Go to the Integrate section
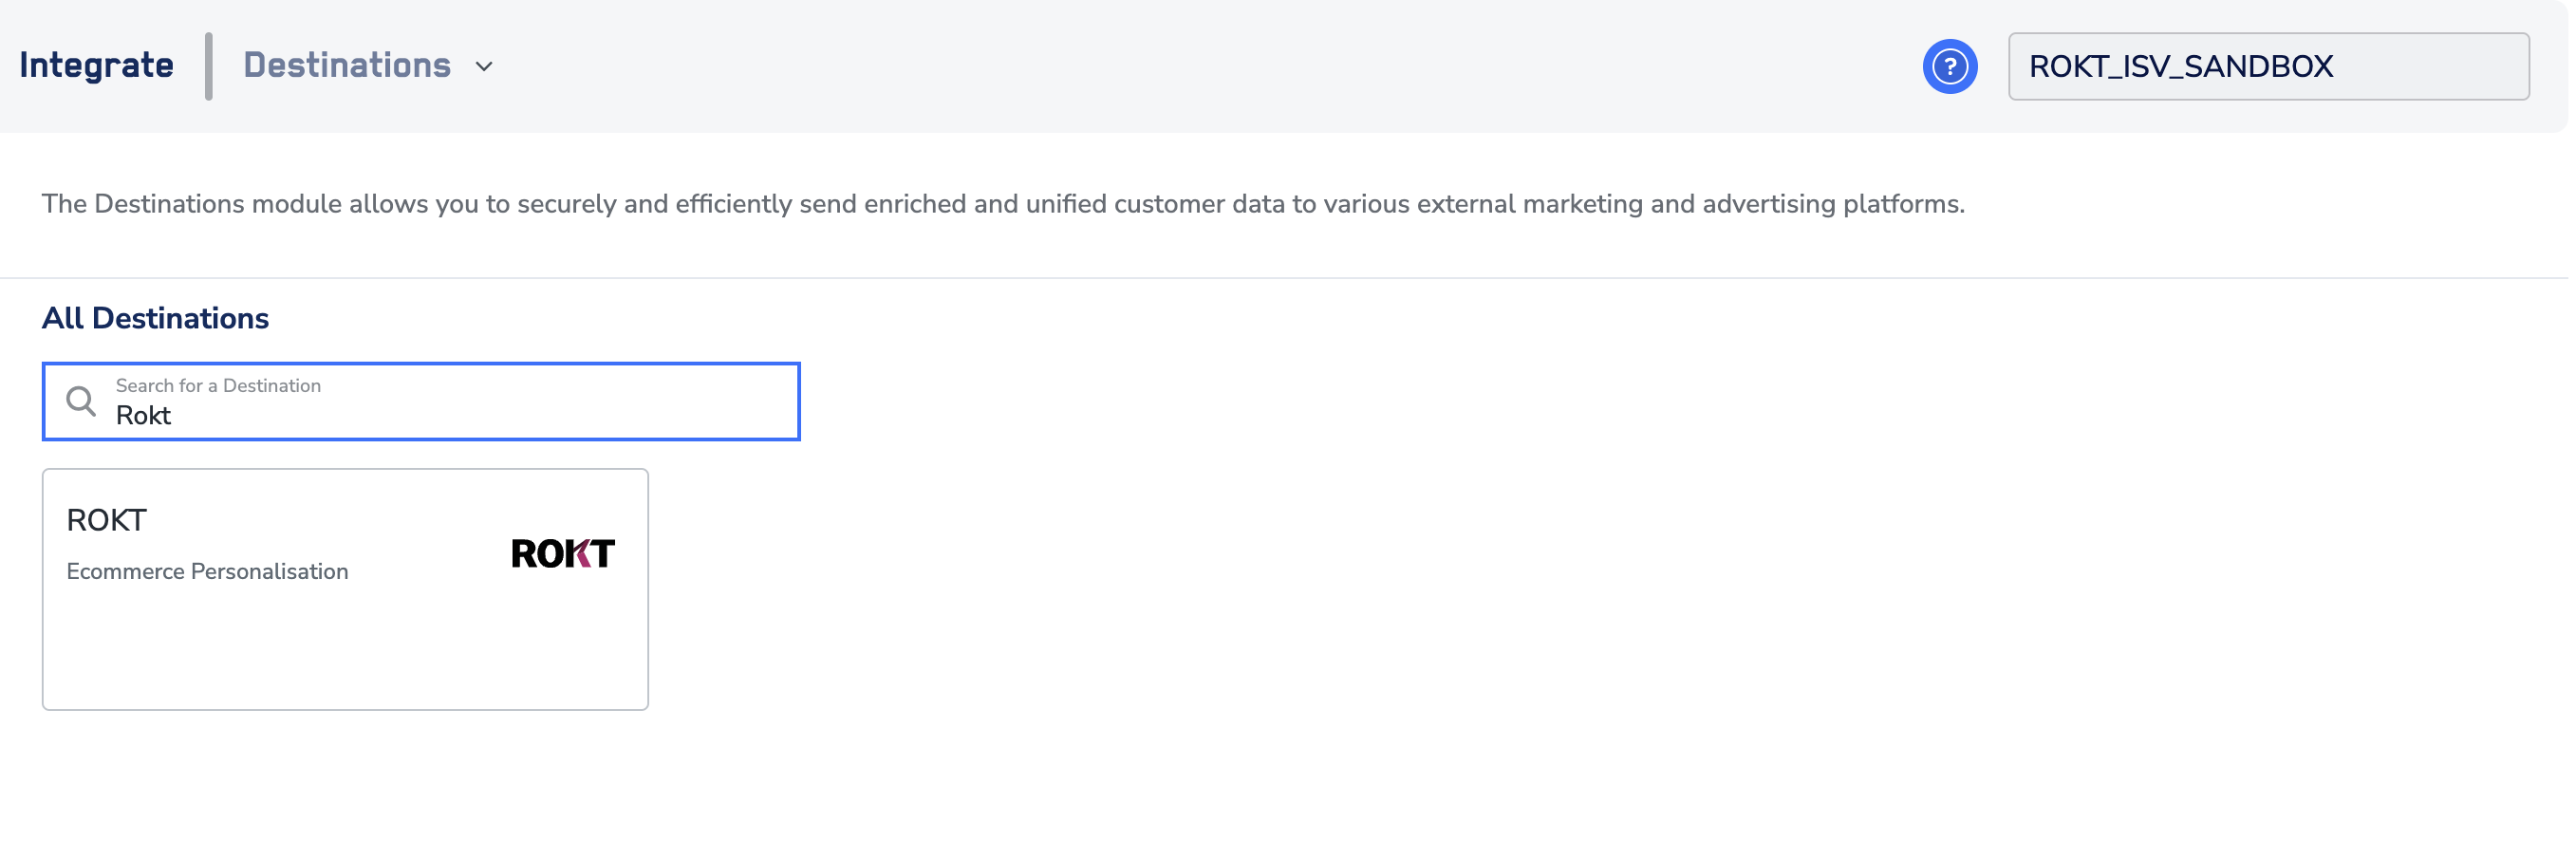2576x841 pixels. 96,65
